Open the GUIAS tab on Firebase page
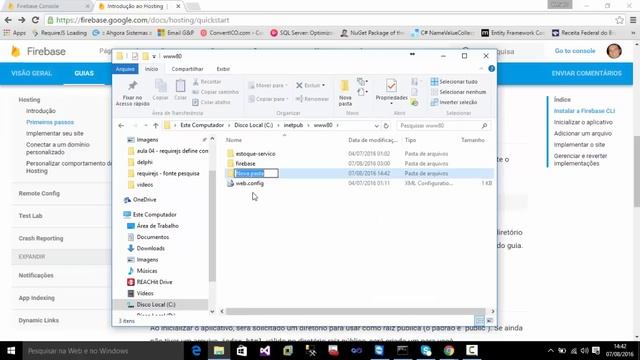The height and width of the screenshot is (360, 640). 84,73
